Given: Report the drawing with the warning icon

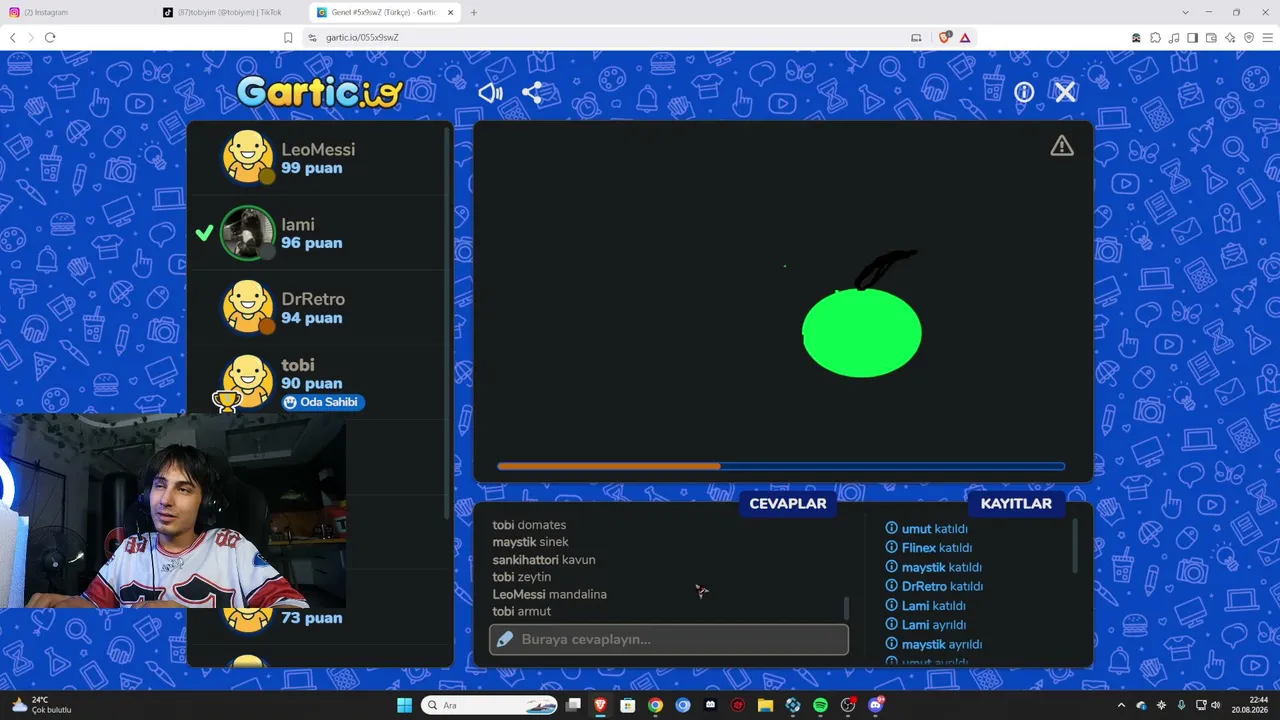Looking at the screenshot, I should (1062, 146).
